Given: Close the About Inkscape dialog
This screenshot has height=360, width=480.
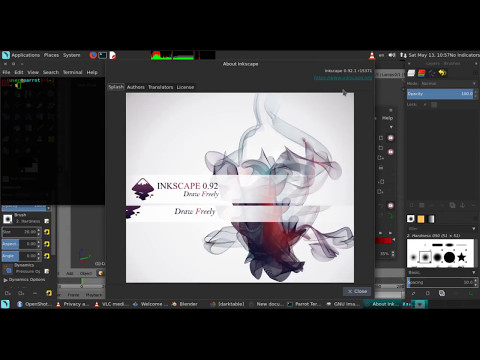Looking at the screenshot, I should (357, 291).
